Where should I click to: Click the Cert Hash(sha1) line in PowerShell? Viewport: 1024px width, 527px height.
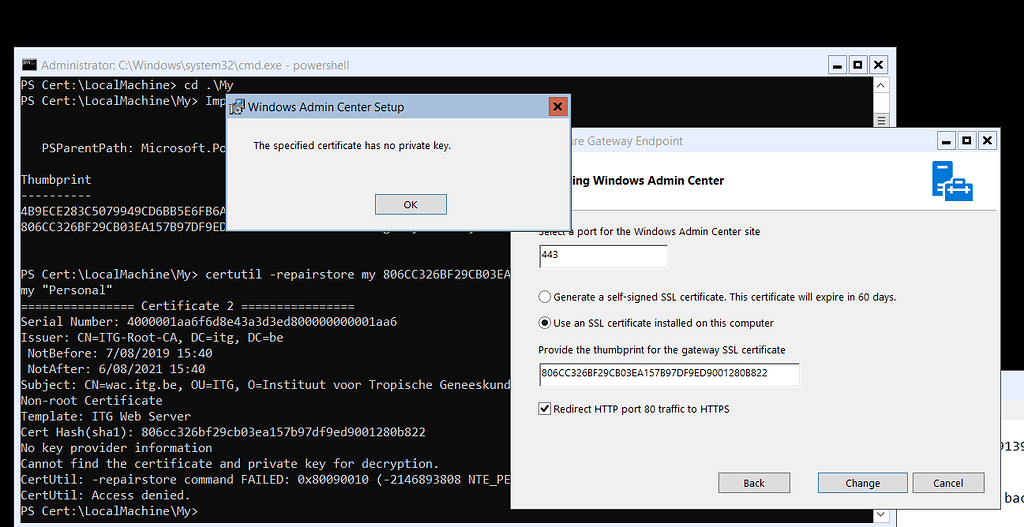223,432
